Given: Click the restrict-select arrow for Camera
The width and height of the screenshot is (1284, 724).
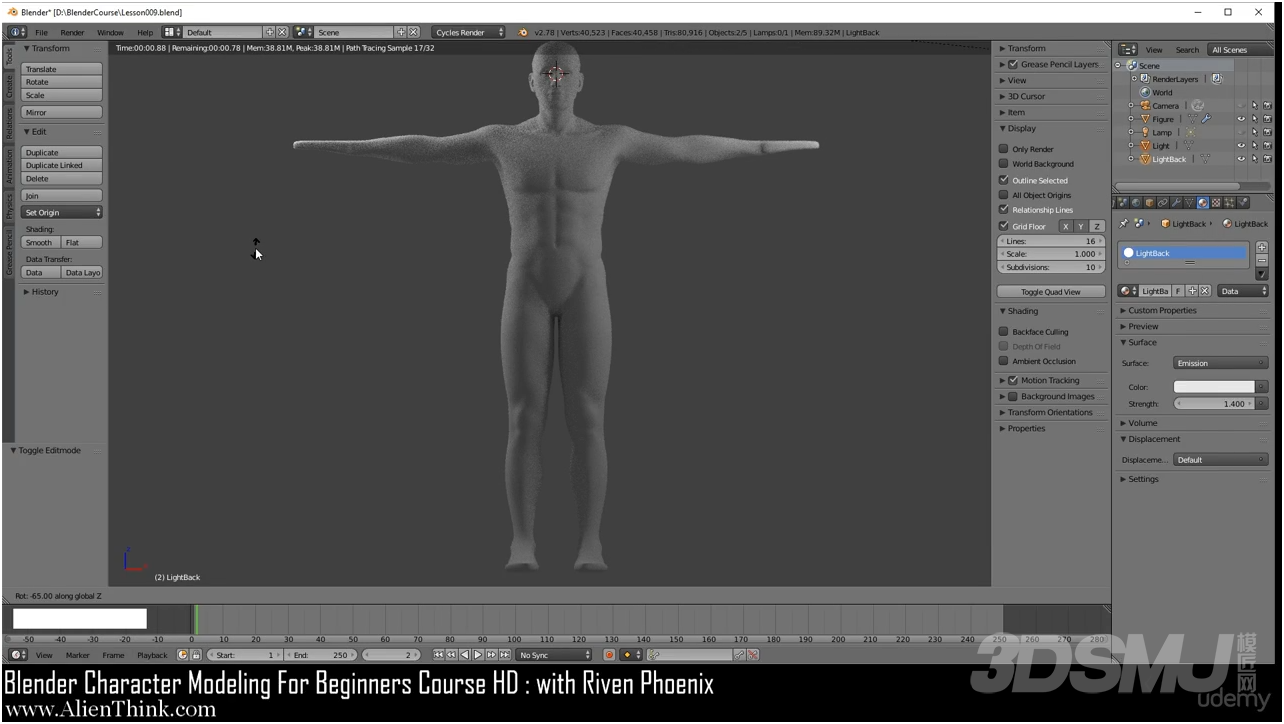Looking at the screenshot, I should [1254, 106].
